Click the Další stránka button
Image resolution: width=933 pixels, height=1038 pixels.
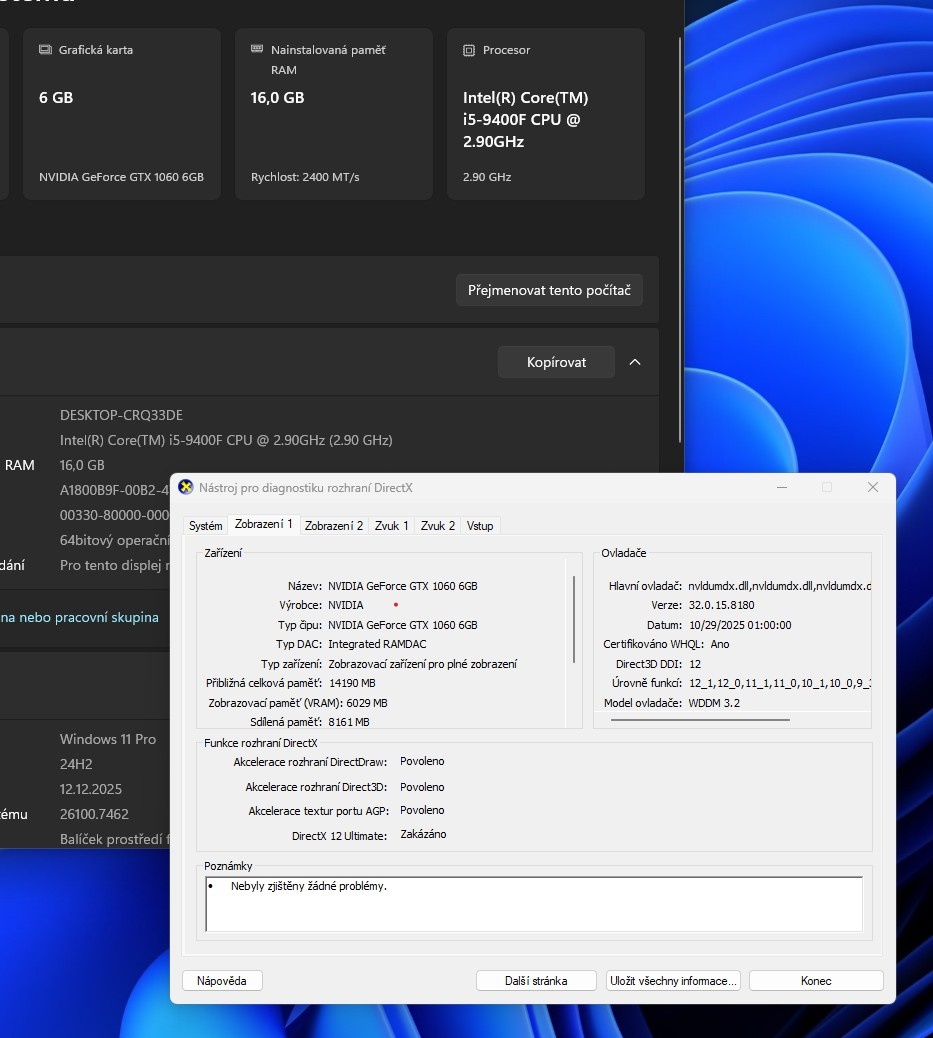coord(536,980)
